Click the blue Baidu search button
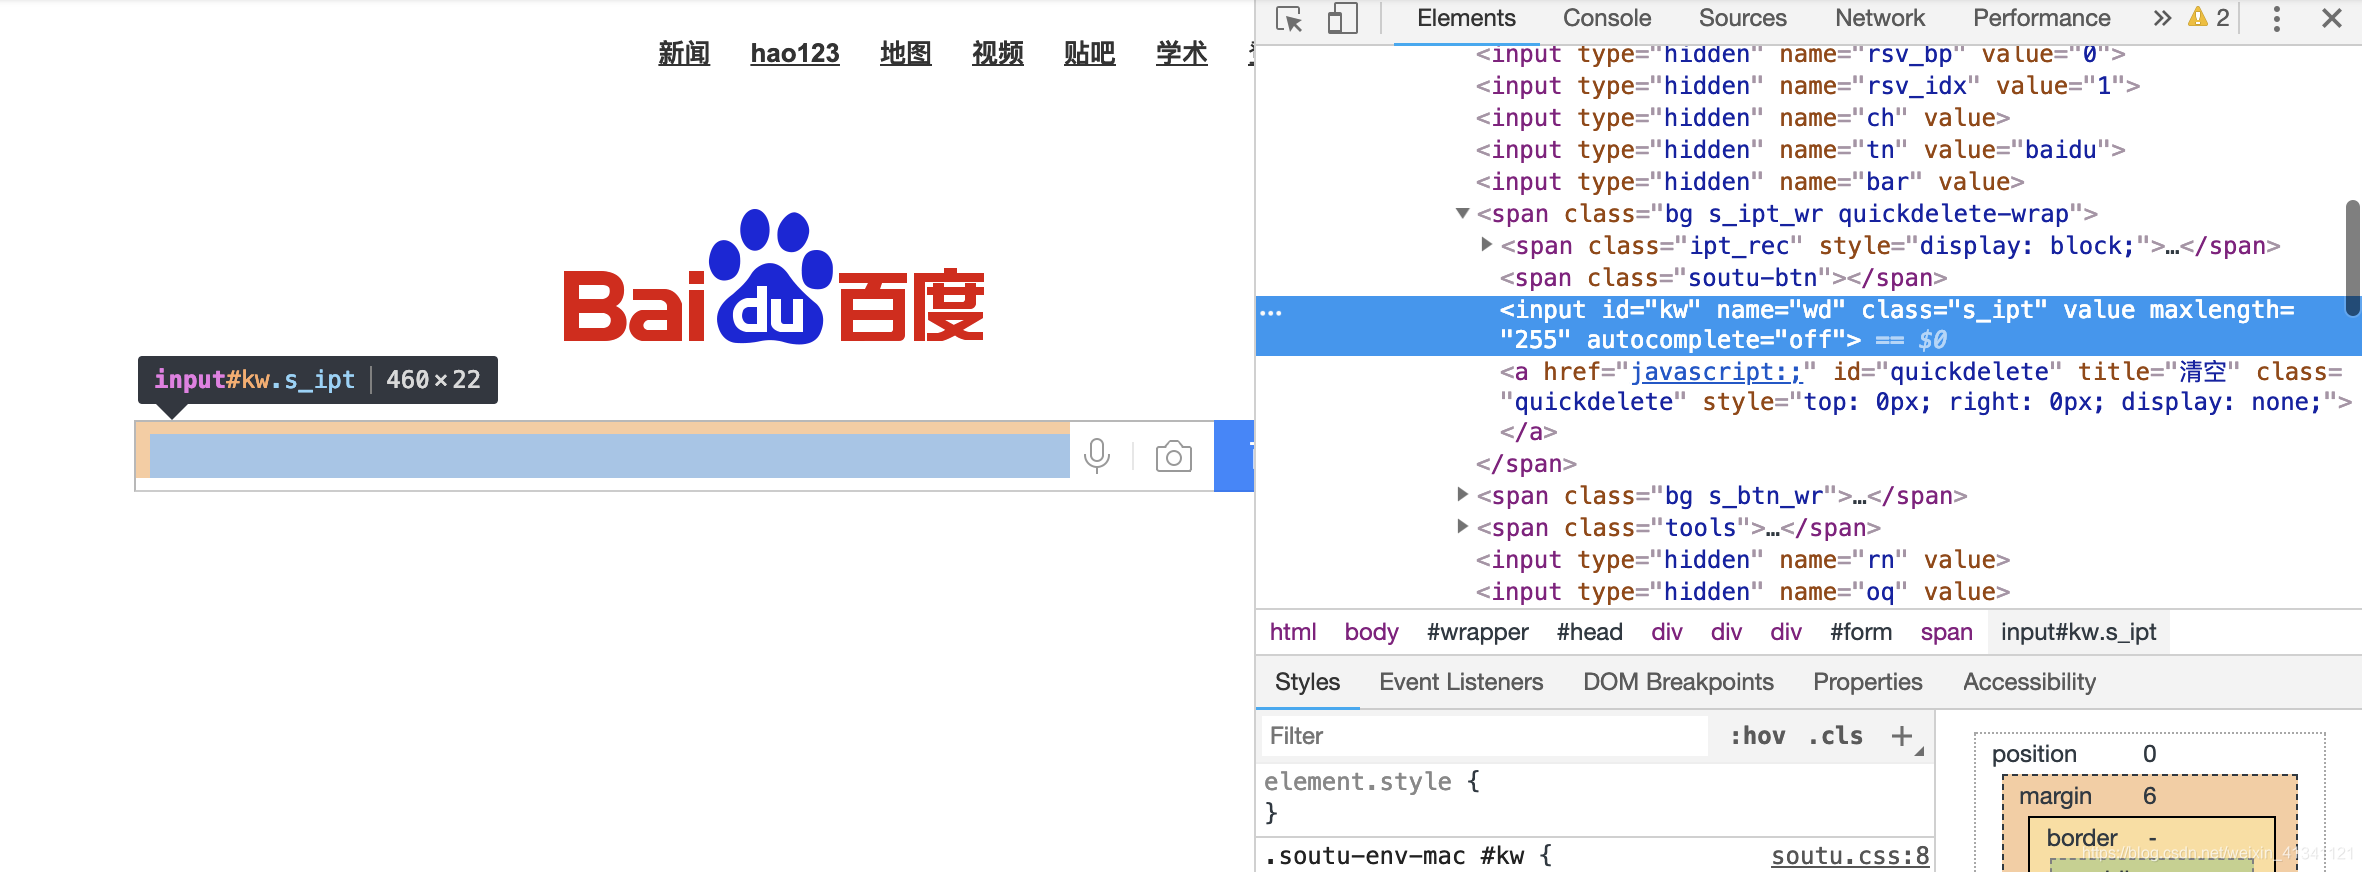The height and width of the screenshot is (872, 2362). tap(1234, 456)
